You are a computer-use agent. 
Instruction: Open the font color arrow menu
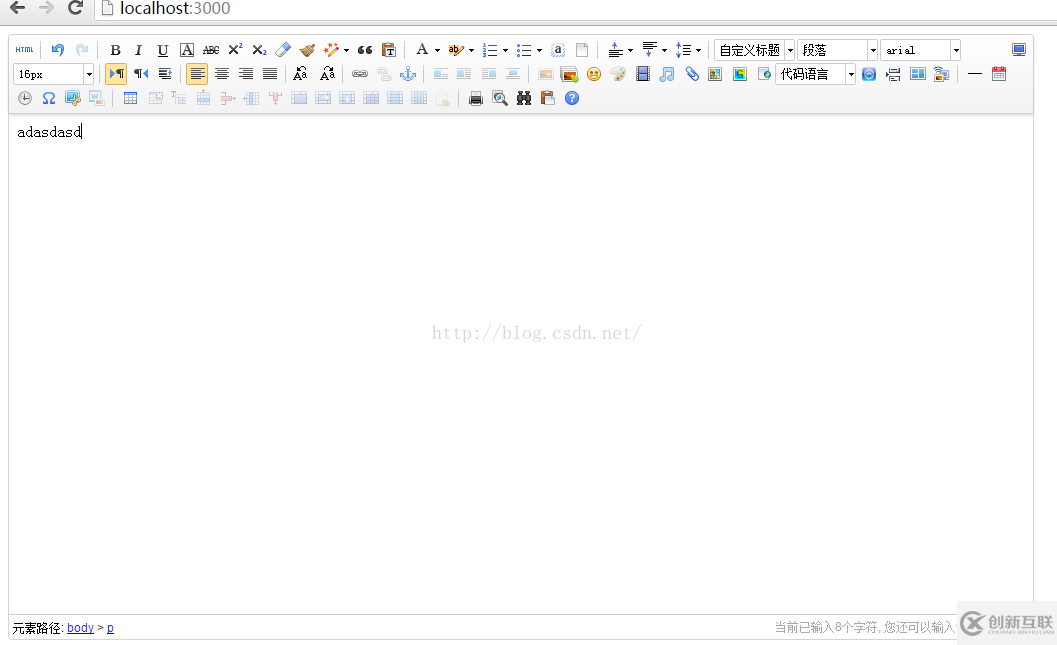click(x=437, y=51)
